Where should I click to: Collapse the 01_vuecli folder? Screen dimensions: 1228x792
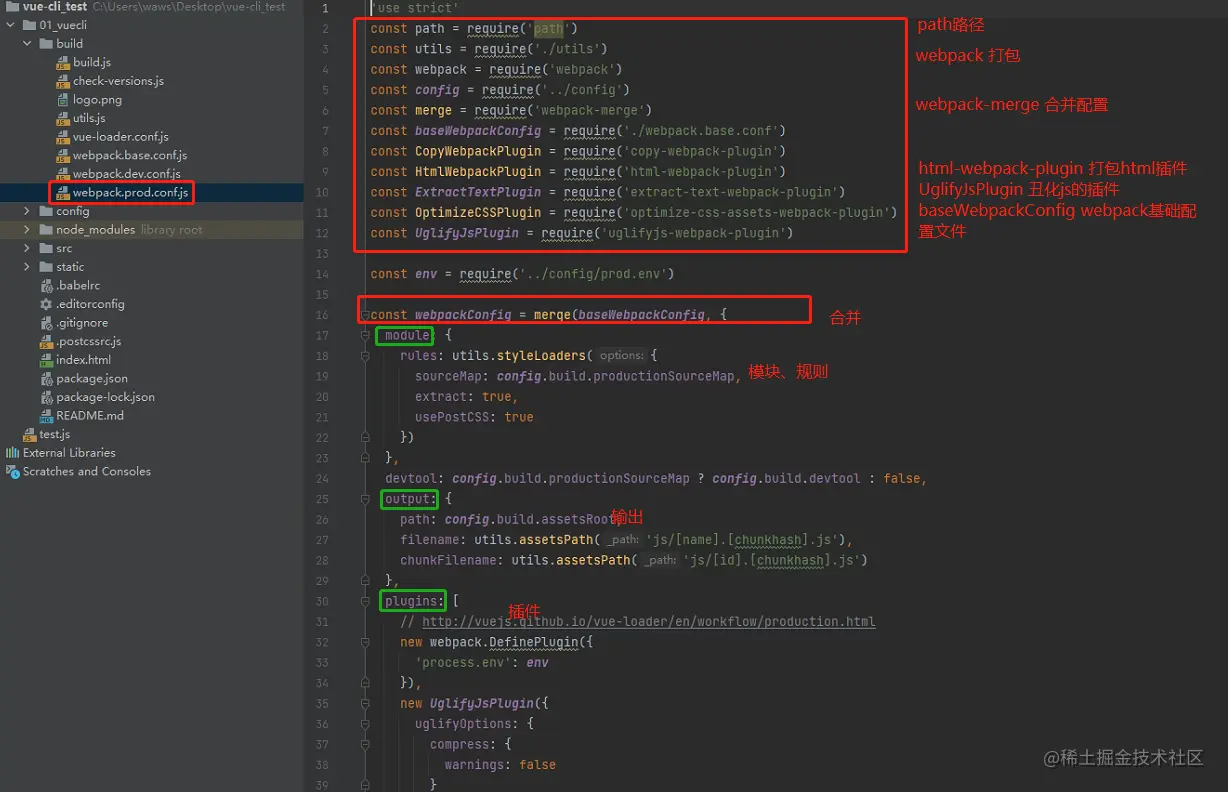pyautogui.click(x=11, y=25)
